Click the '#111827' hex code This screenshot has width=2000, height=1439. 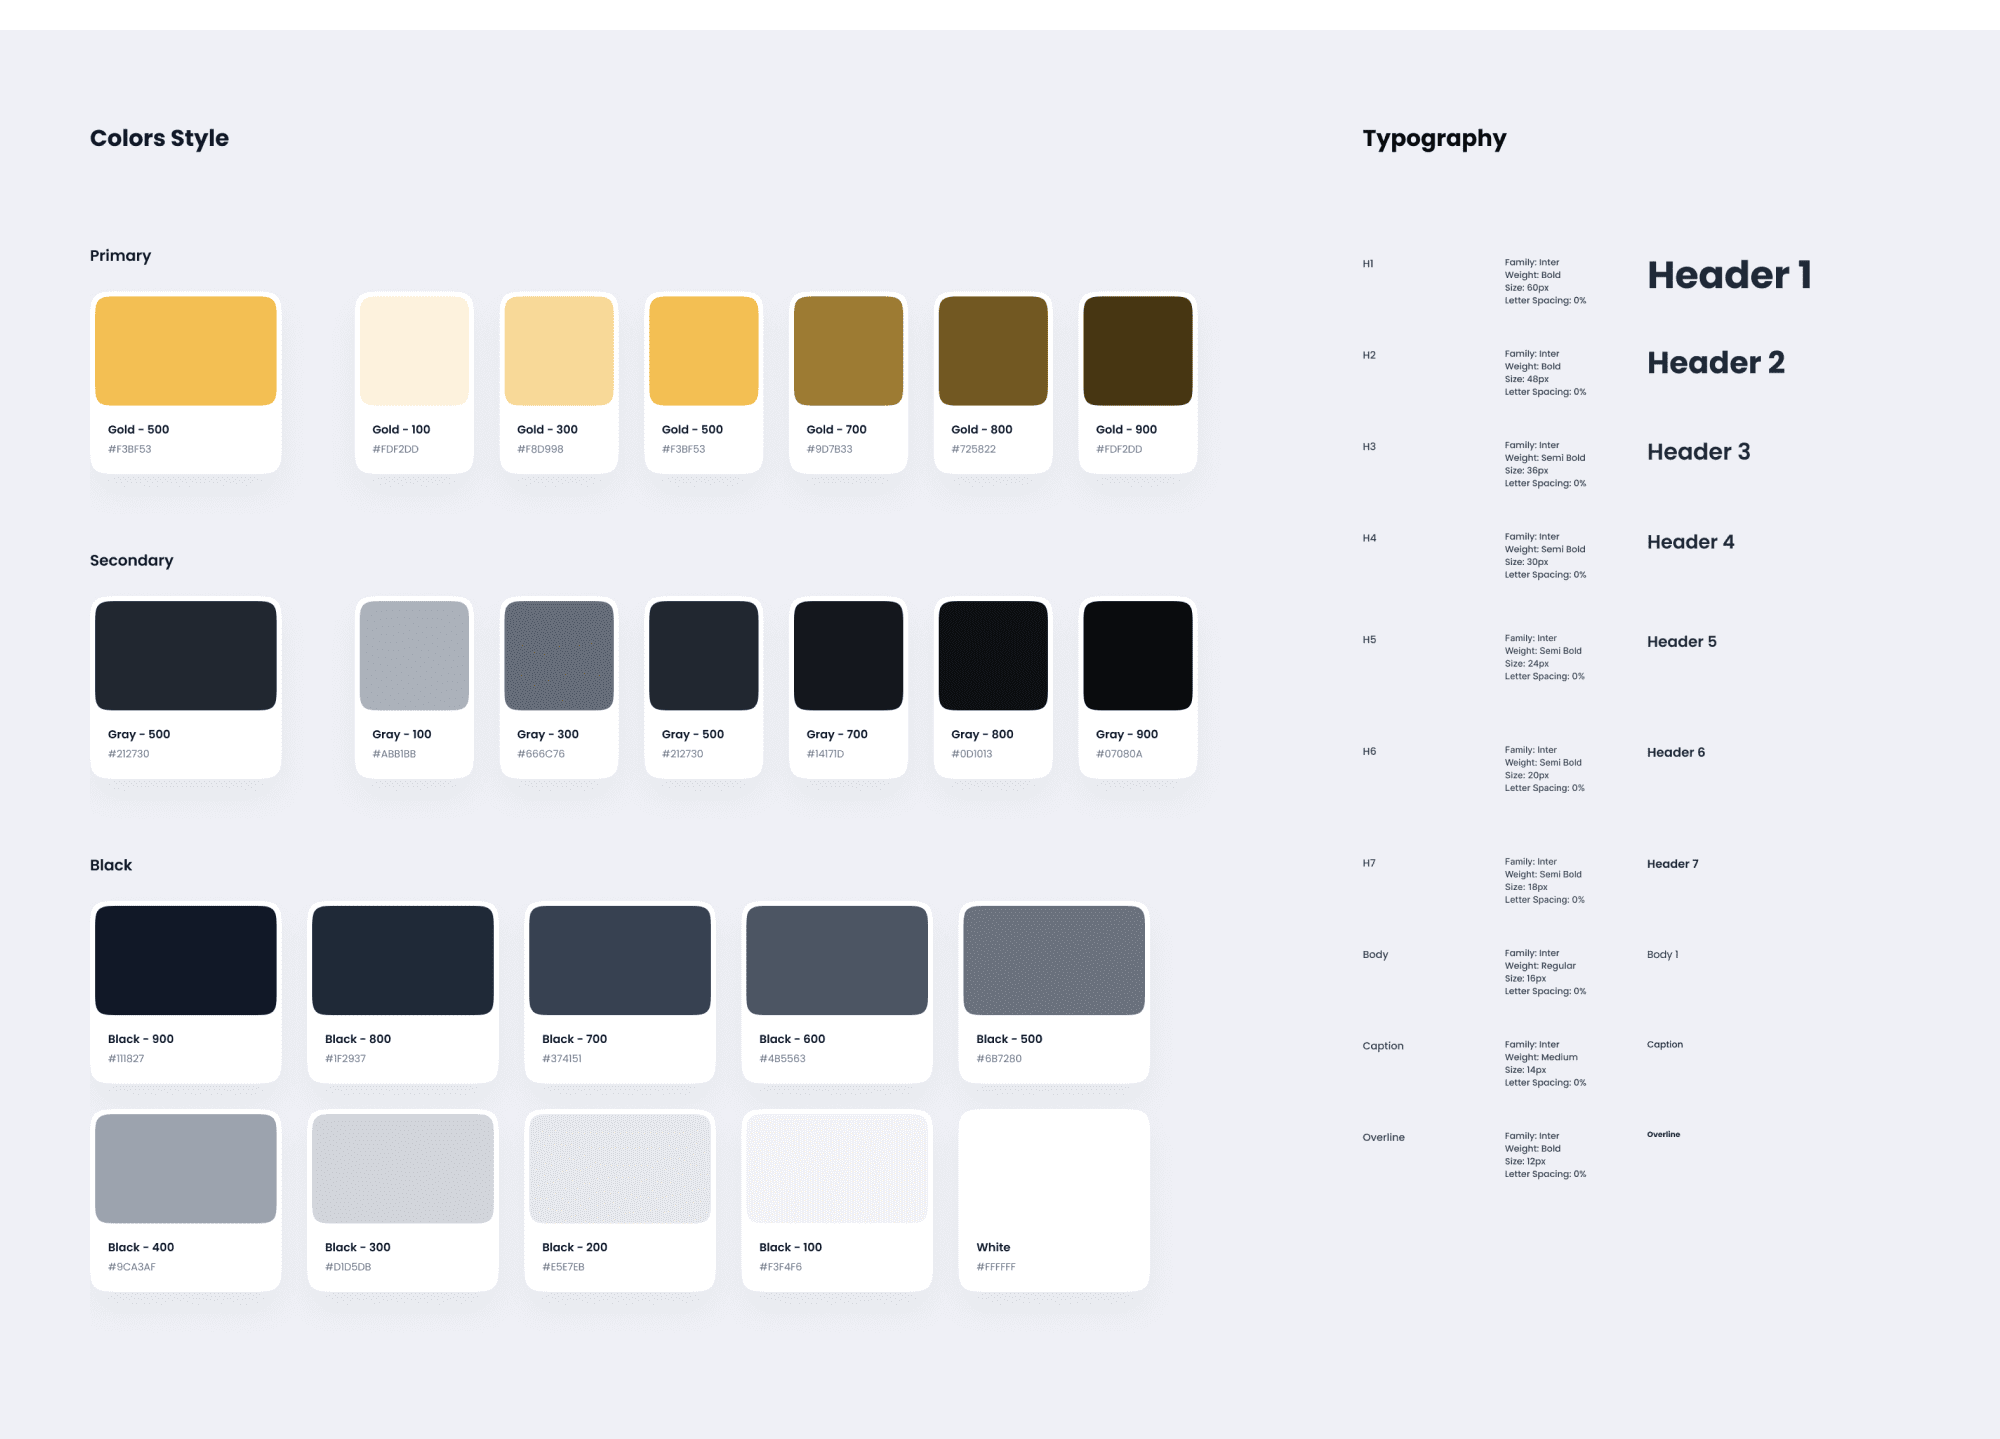[126, 1058]
